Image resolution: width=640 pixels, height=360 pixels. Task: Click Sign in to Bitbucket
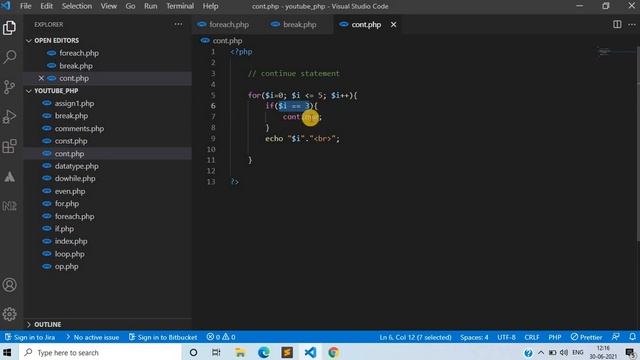pos(163,337)
